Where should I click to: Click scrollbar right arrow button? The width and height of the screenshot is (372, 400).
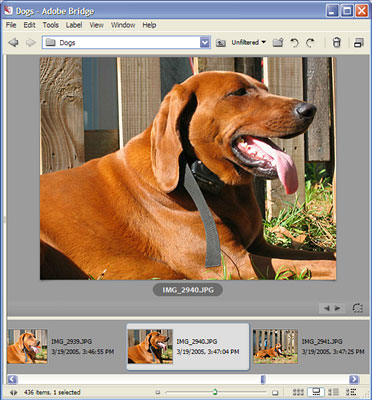[x=354, y=379]
